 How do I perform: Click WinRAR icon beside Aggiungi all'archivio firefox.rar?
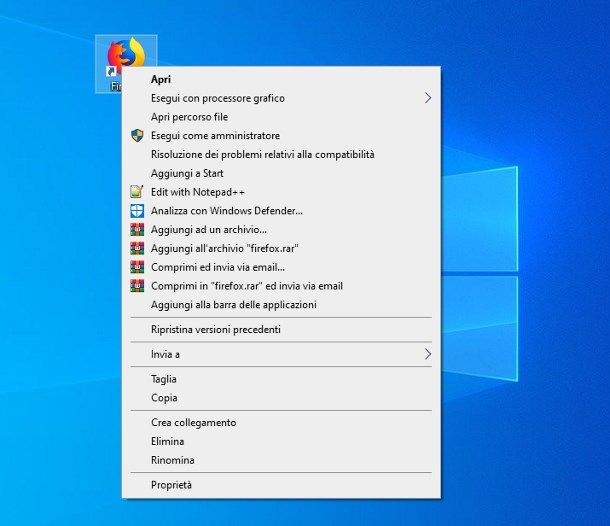(x=137, y=248)
